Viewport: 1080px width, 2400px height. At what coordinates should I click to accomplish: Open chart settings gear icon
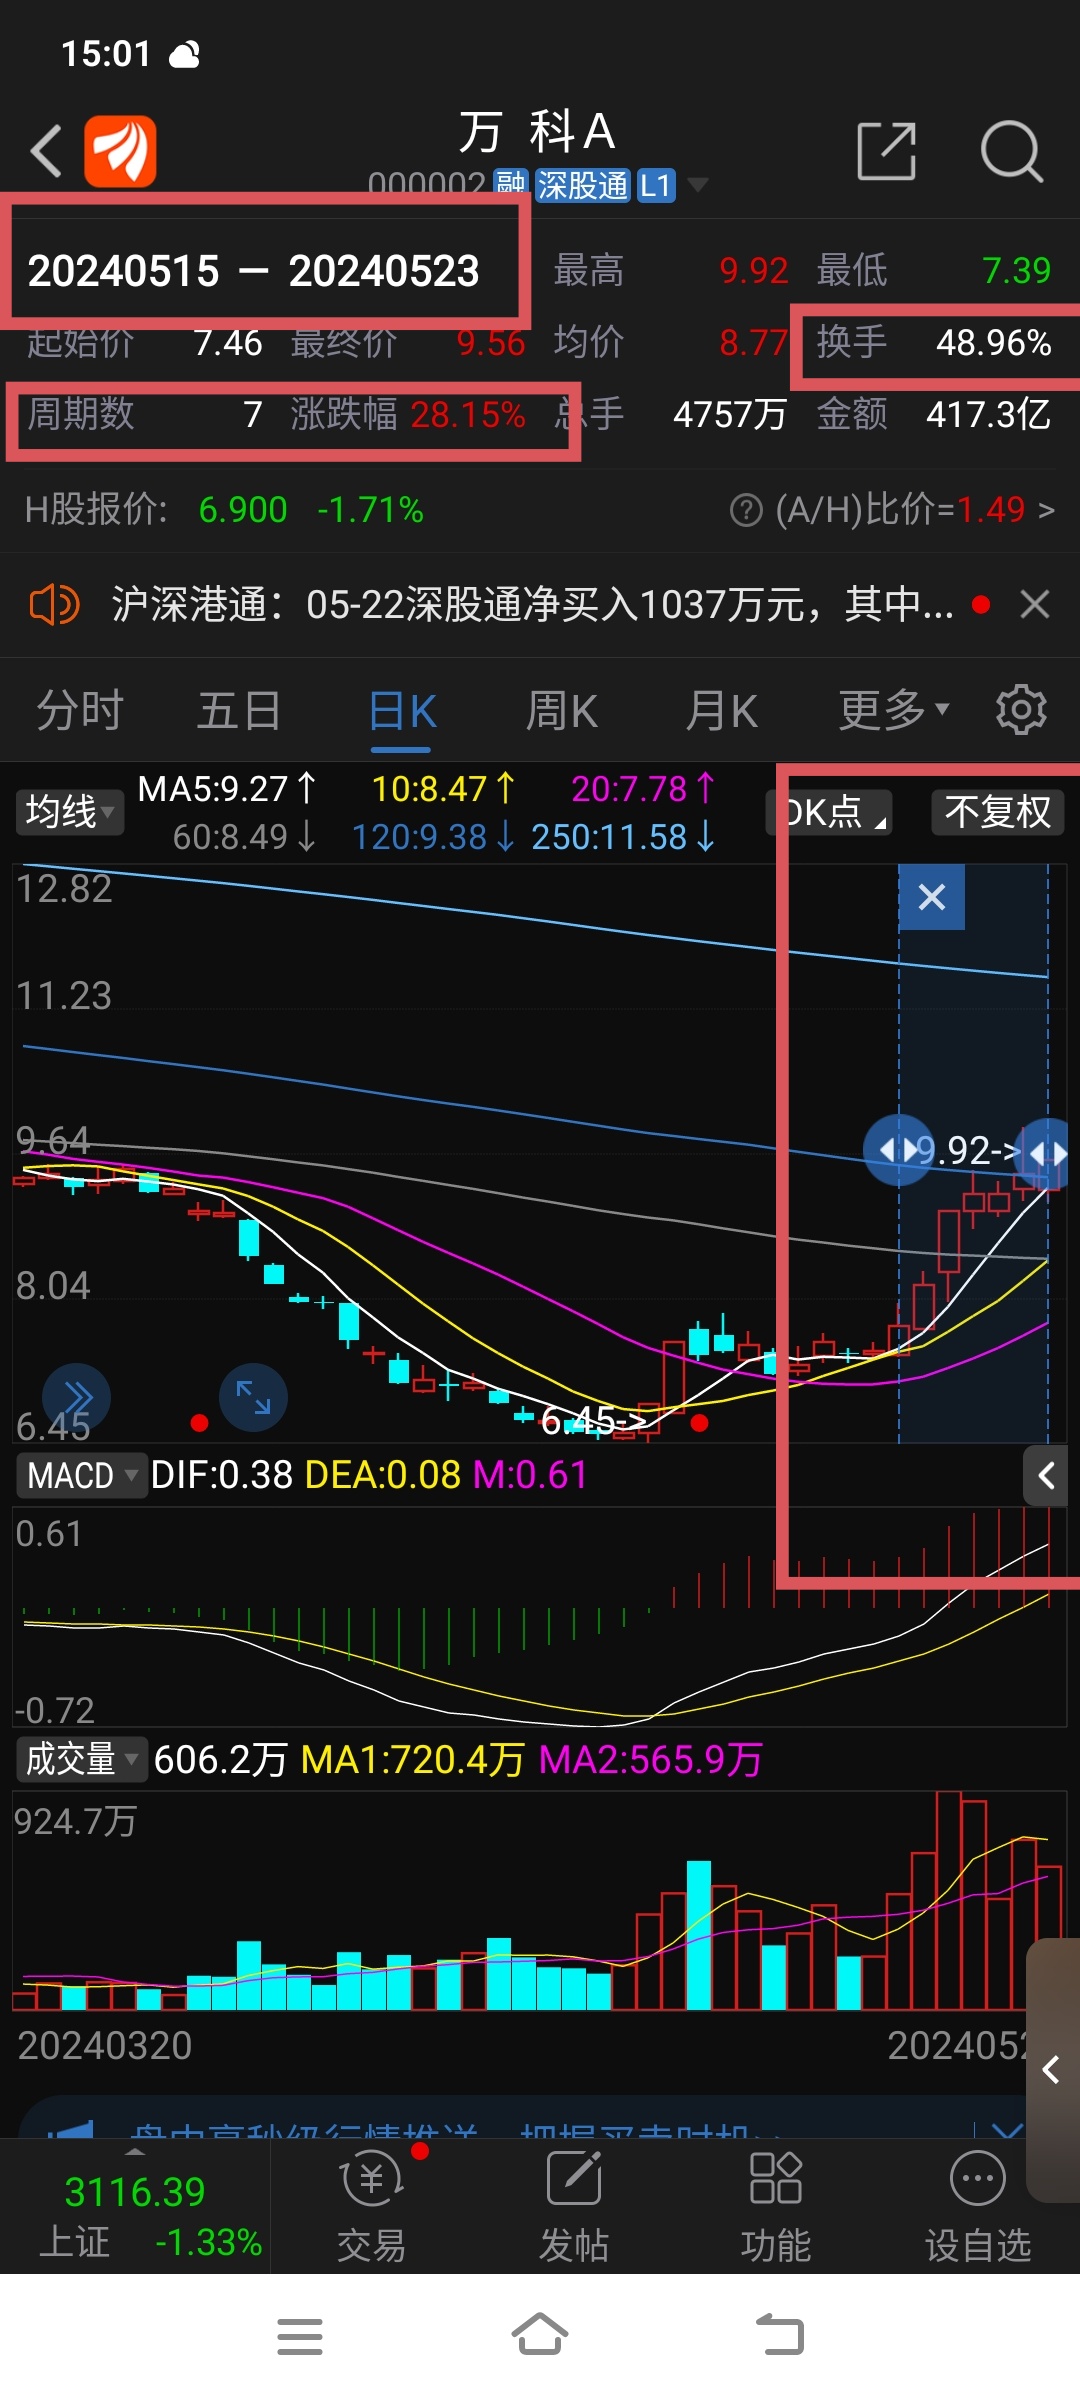point(1021,710)
